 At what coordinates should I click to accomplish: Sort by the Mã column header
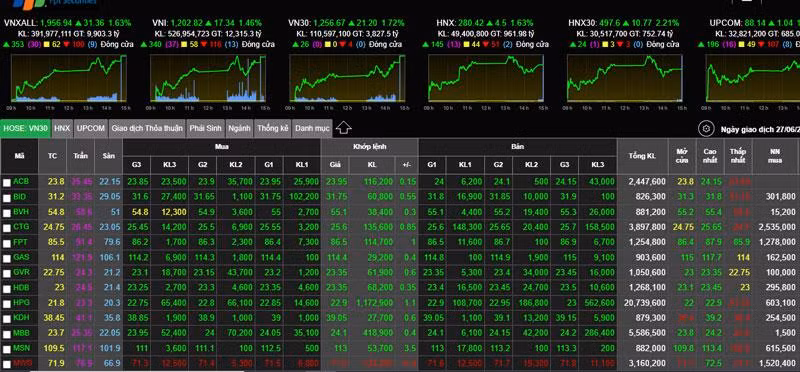19,156
